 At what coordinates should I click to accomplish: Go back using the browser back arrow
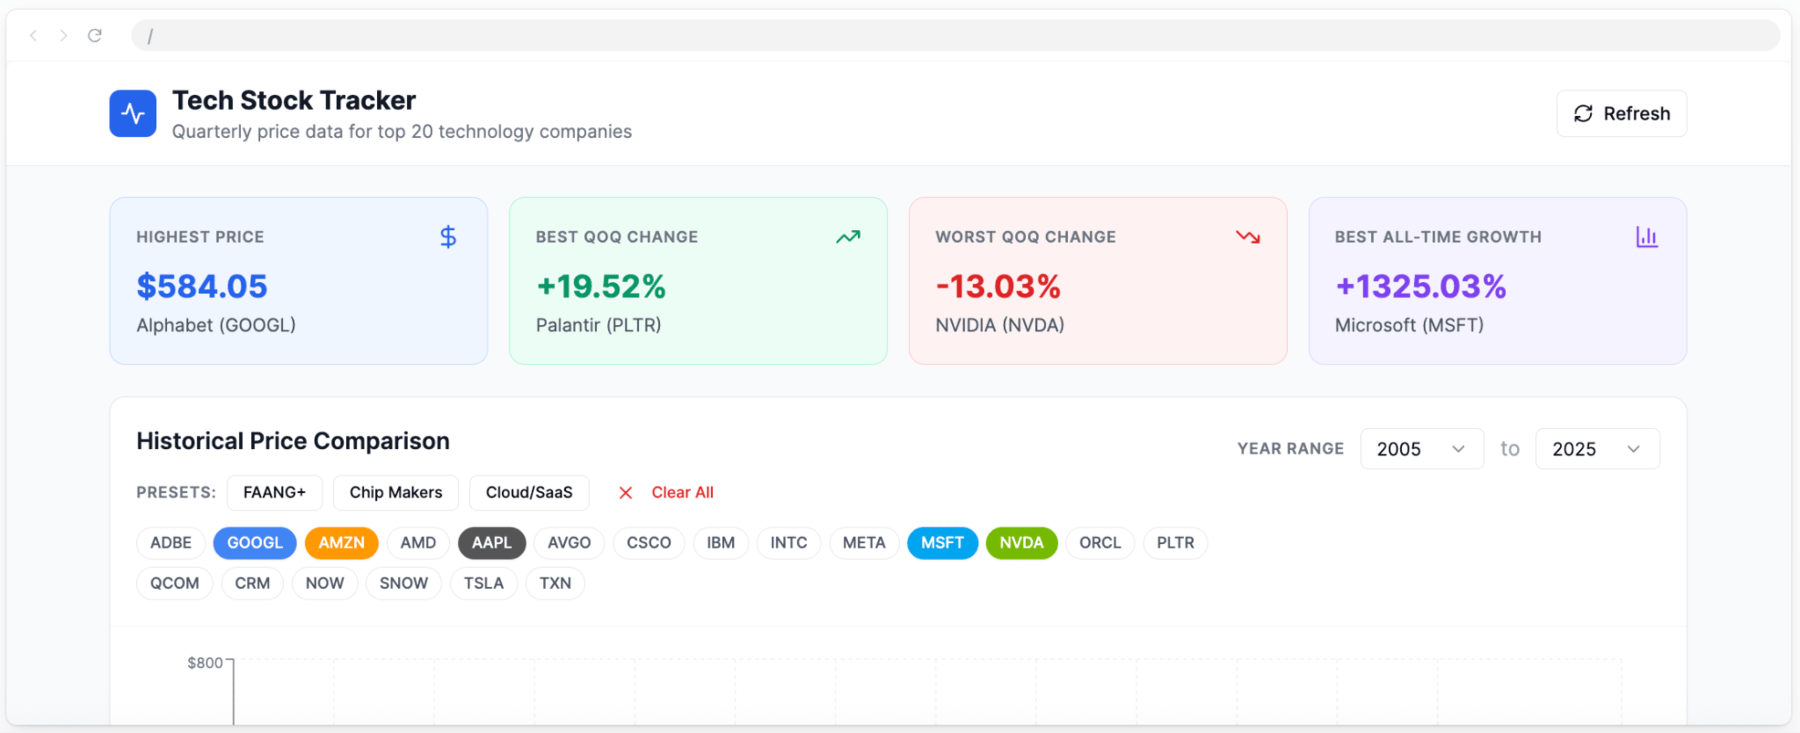[33, 36]
